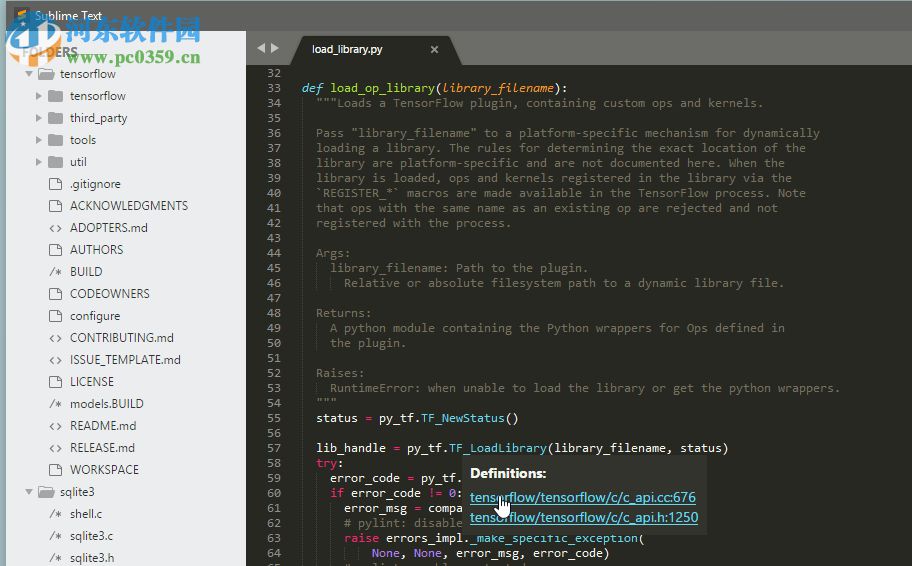The height and width of the screenshot is (566, 912).
Task: Click the CODEOWNERS file icon
Action: pos(56,294)
